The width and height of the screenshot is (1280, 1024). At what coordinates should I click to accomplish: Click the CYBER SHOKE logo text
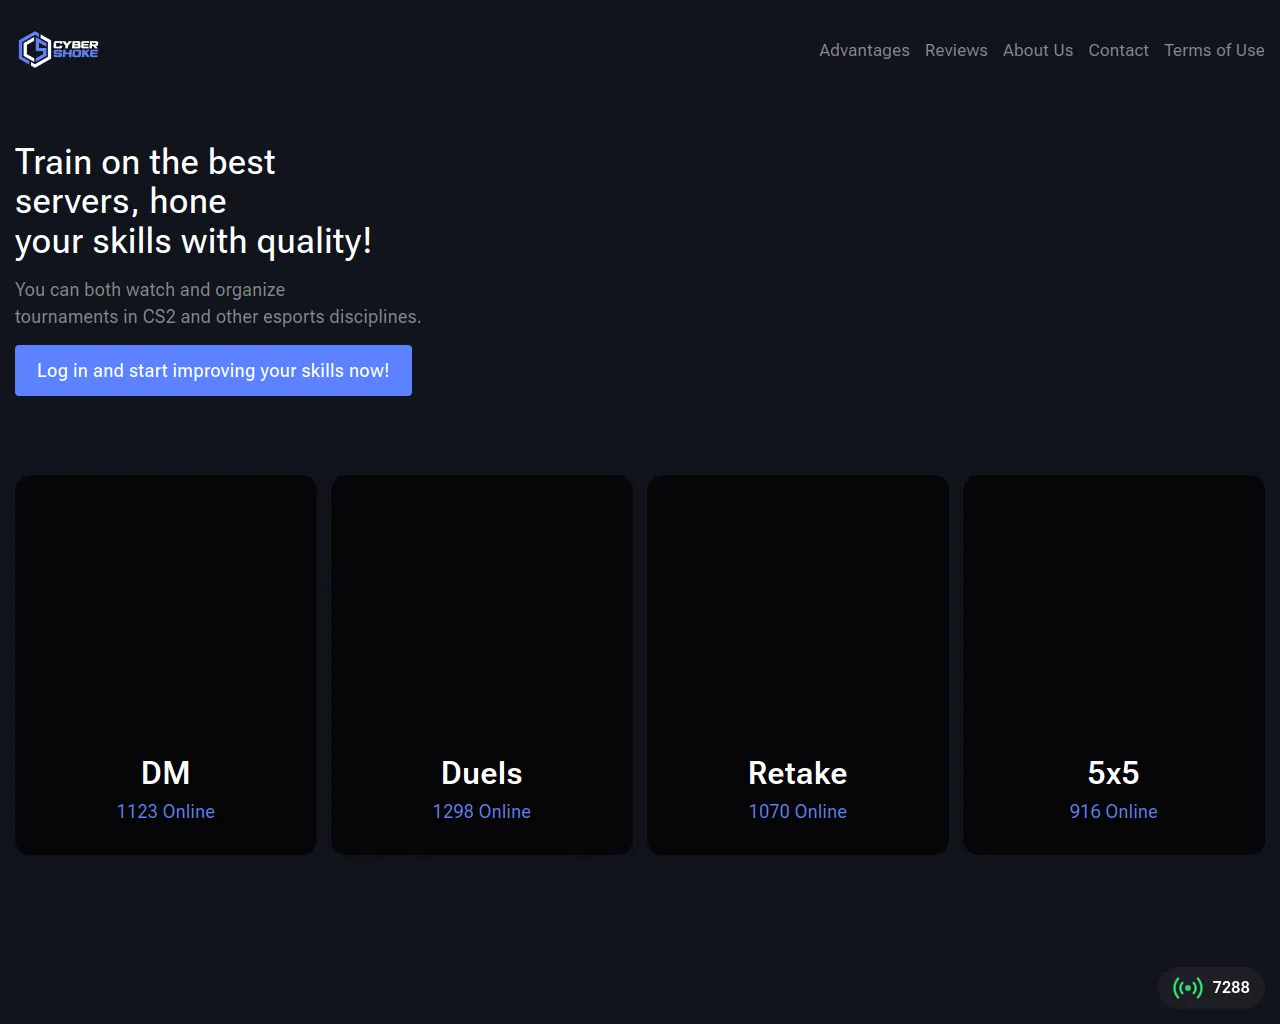pos(76,49)
